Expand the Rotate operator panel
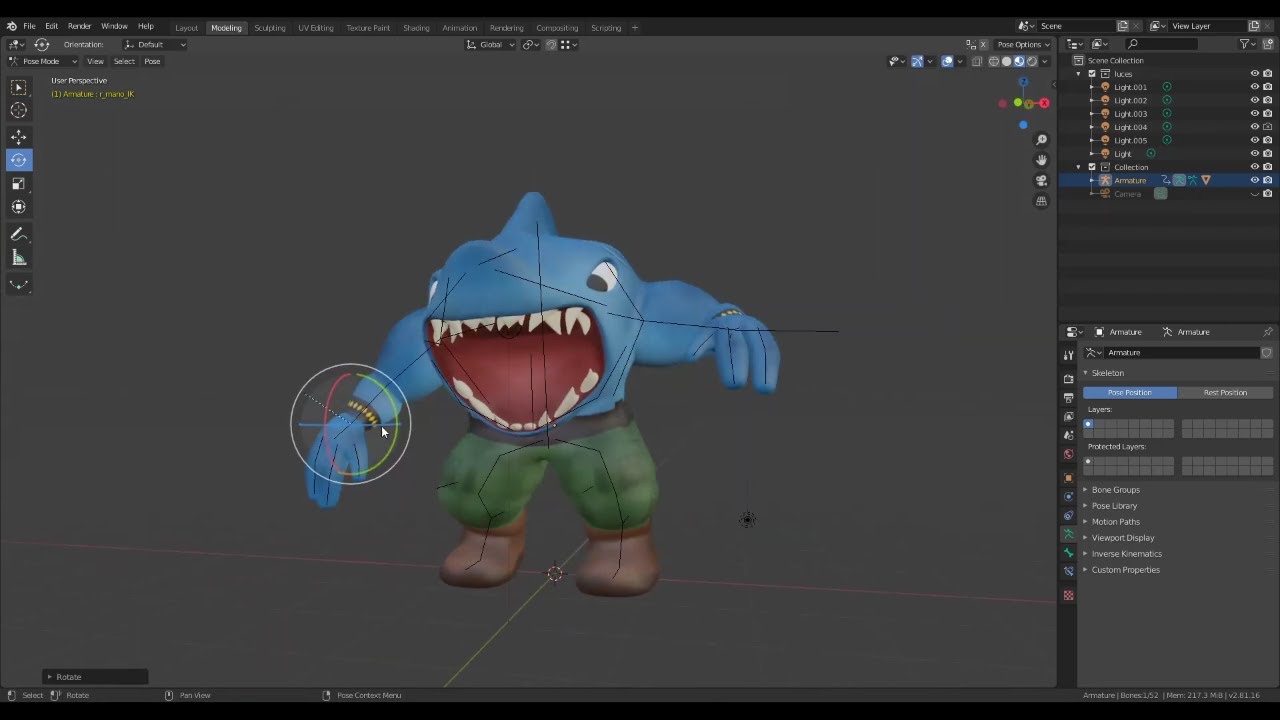Screen dimensions: 1280x720 tap(95, 677)
